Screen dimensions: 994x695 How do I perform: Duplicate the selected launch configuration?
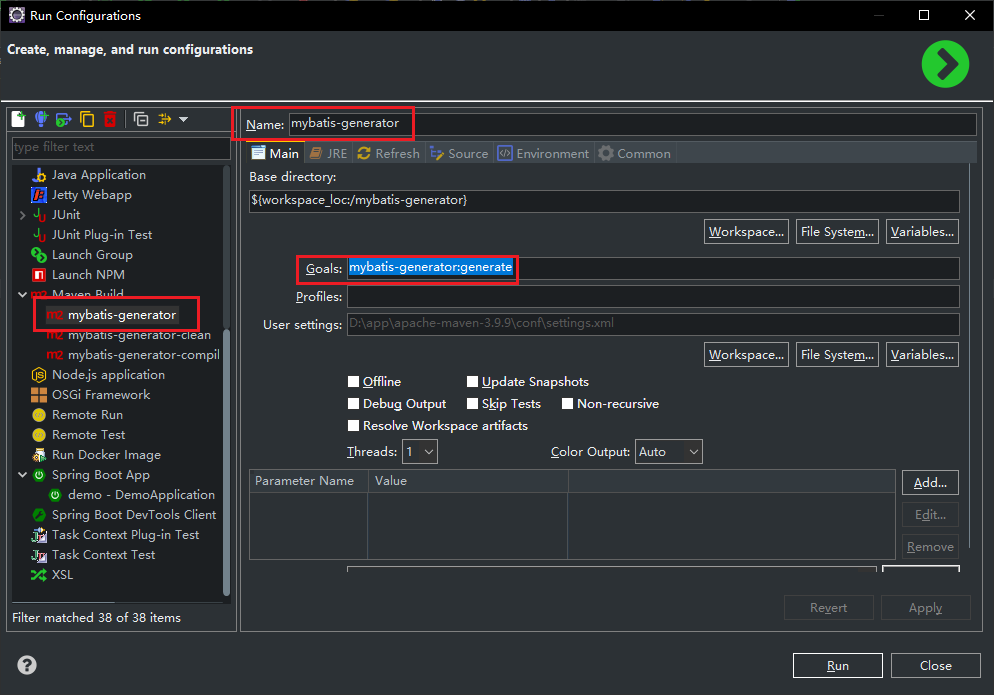(87, 120)
